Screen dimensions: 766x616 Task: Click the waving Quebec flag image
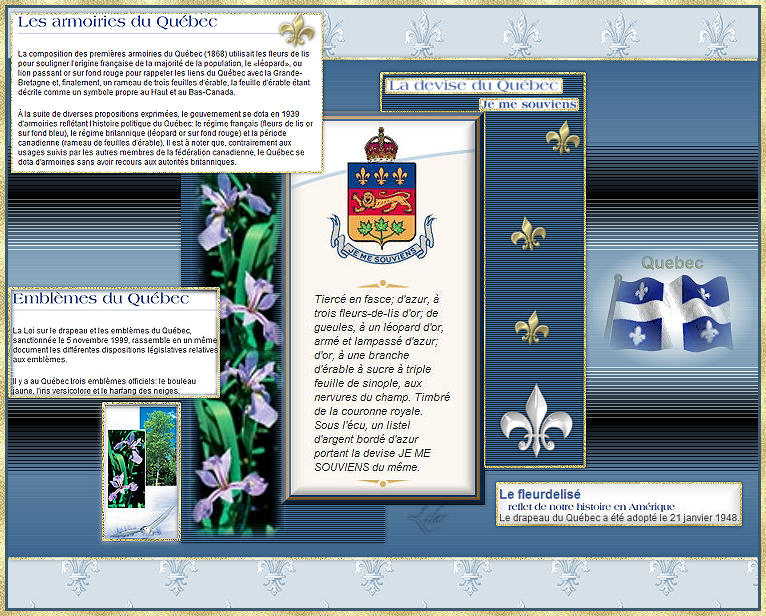pos(670,313)
